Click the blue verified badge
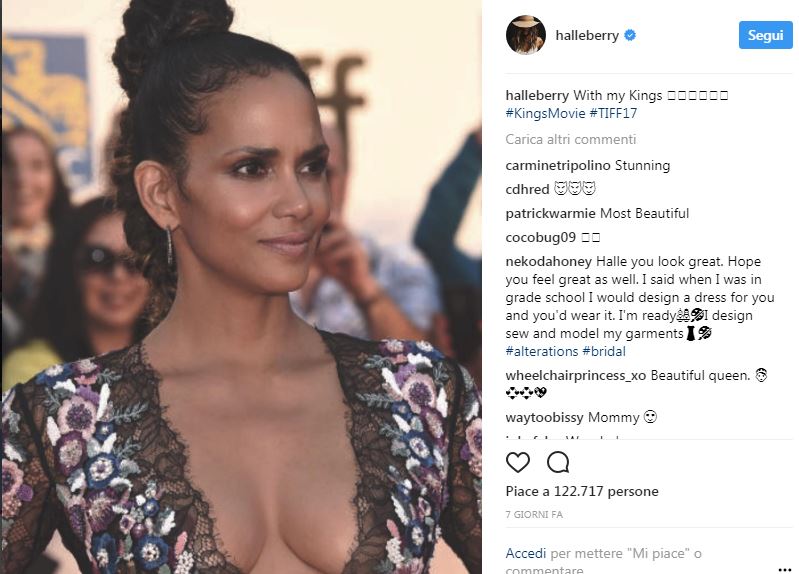Image resolution: width=799 pixels, height=574 pixels. click(630, 35)
